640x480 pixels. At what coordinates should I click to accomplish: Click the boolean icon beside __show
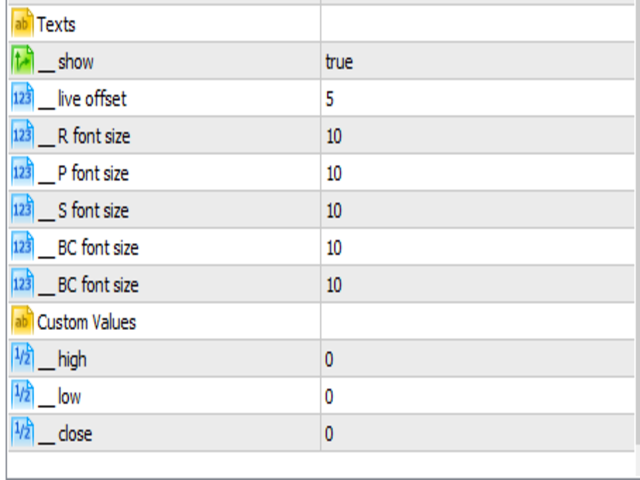22,61
